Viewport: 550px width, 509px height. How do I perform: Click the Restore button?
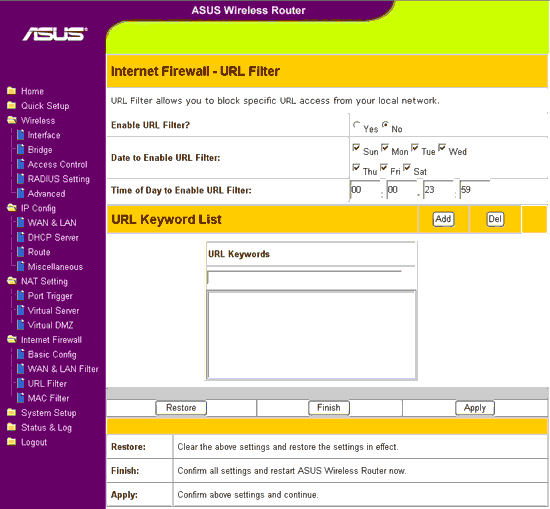point(181,408)
